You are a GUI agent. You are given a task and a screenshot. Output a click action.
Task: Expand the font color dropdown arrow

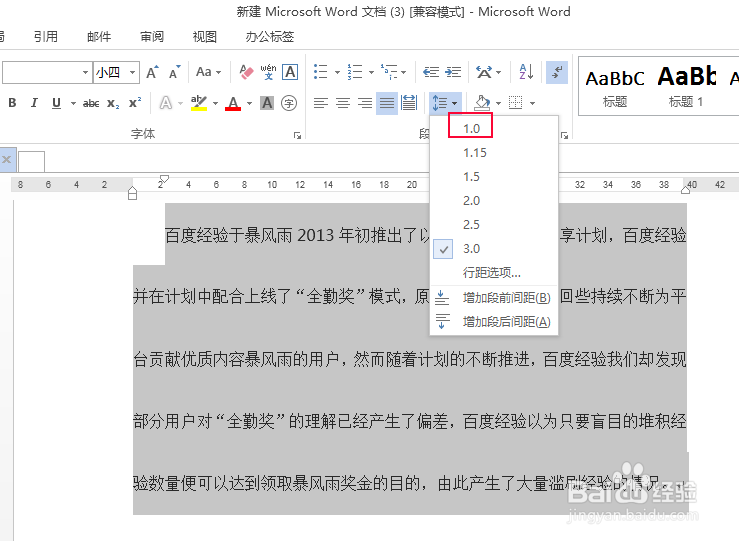pos(249,103)
